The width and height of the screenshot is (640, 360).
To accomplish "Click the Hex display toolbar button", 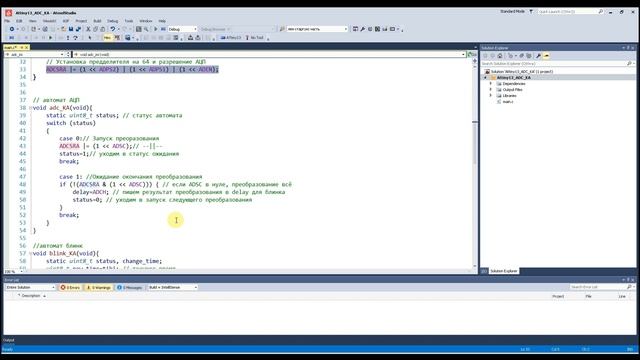I will coord(107,38).
